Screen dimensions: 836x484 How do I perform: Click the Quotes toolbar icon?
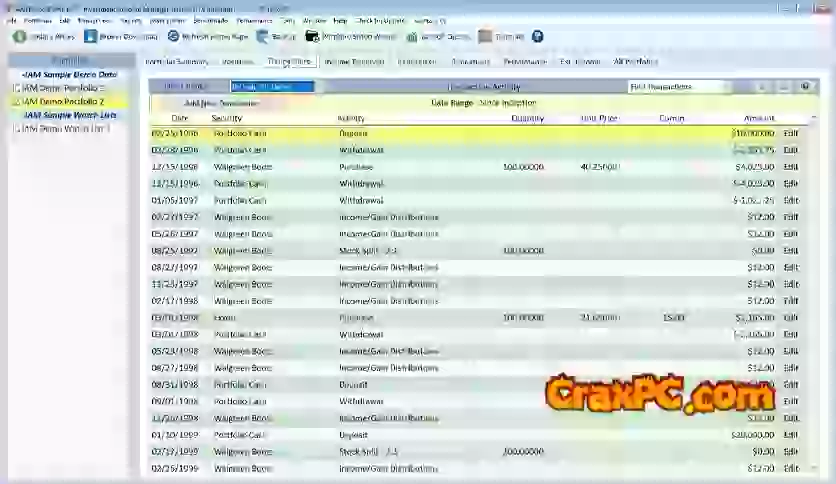click(412, 36)
